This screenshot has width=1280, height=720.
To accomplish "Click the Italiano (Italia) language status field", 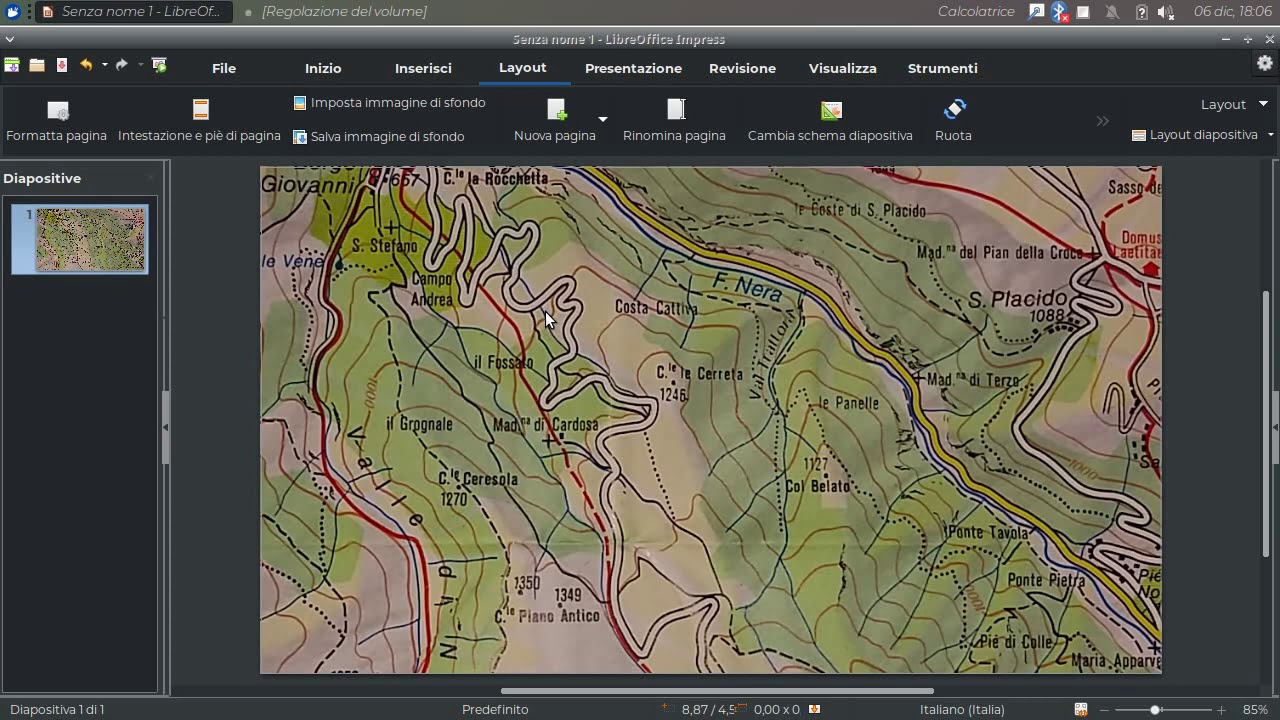I will point(962,710).
